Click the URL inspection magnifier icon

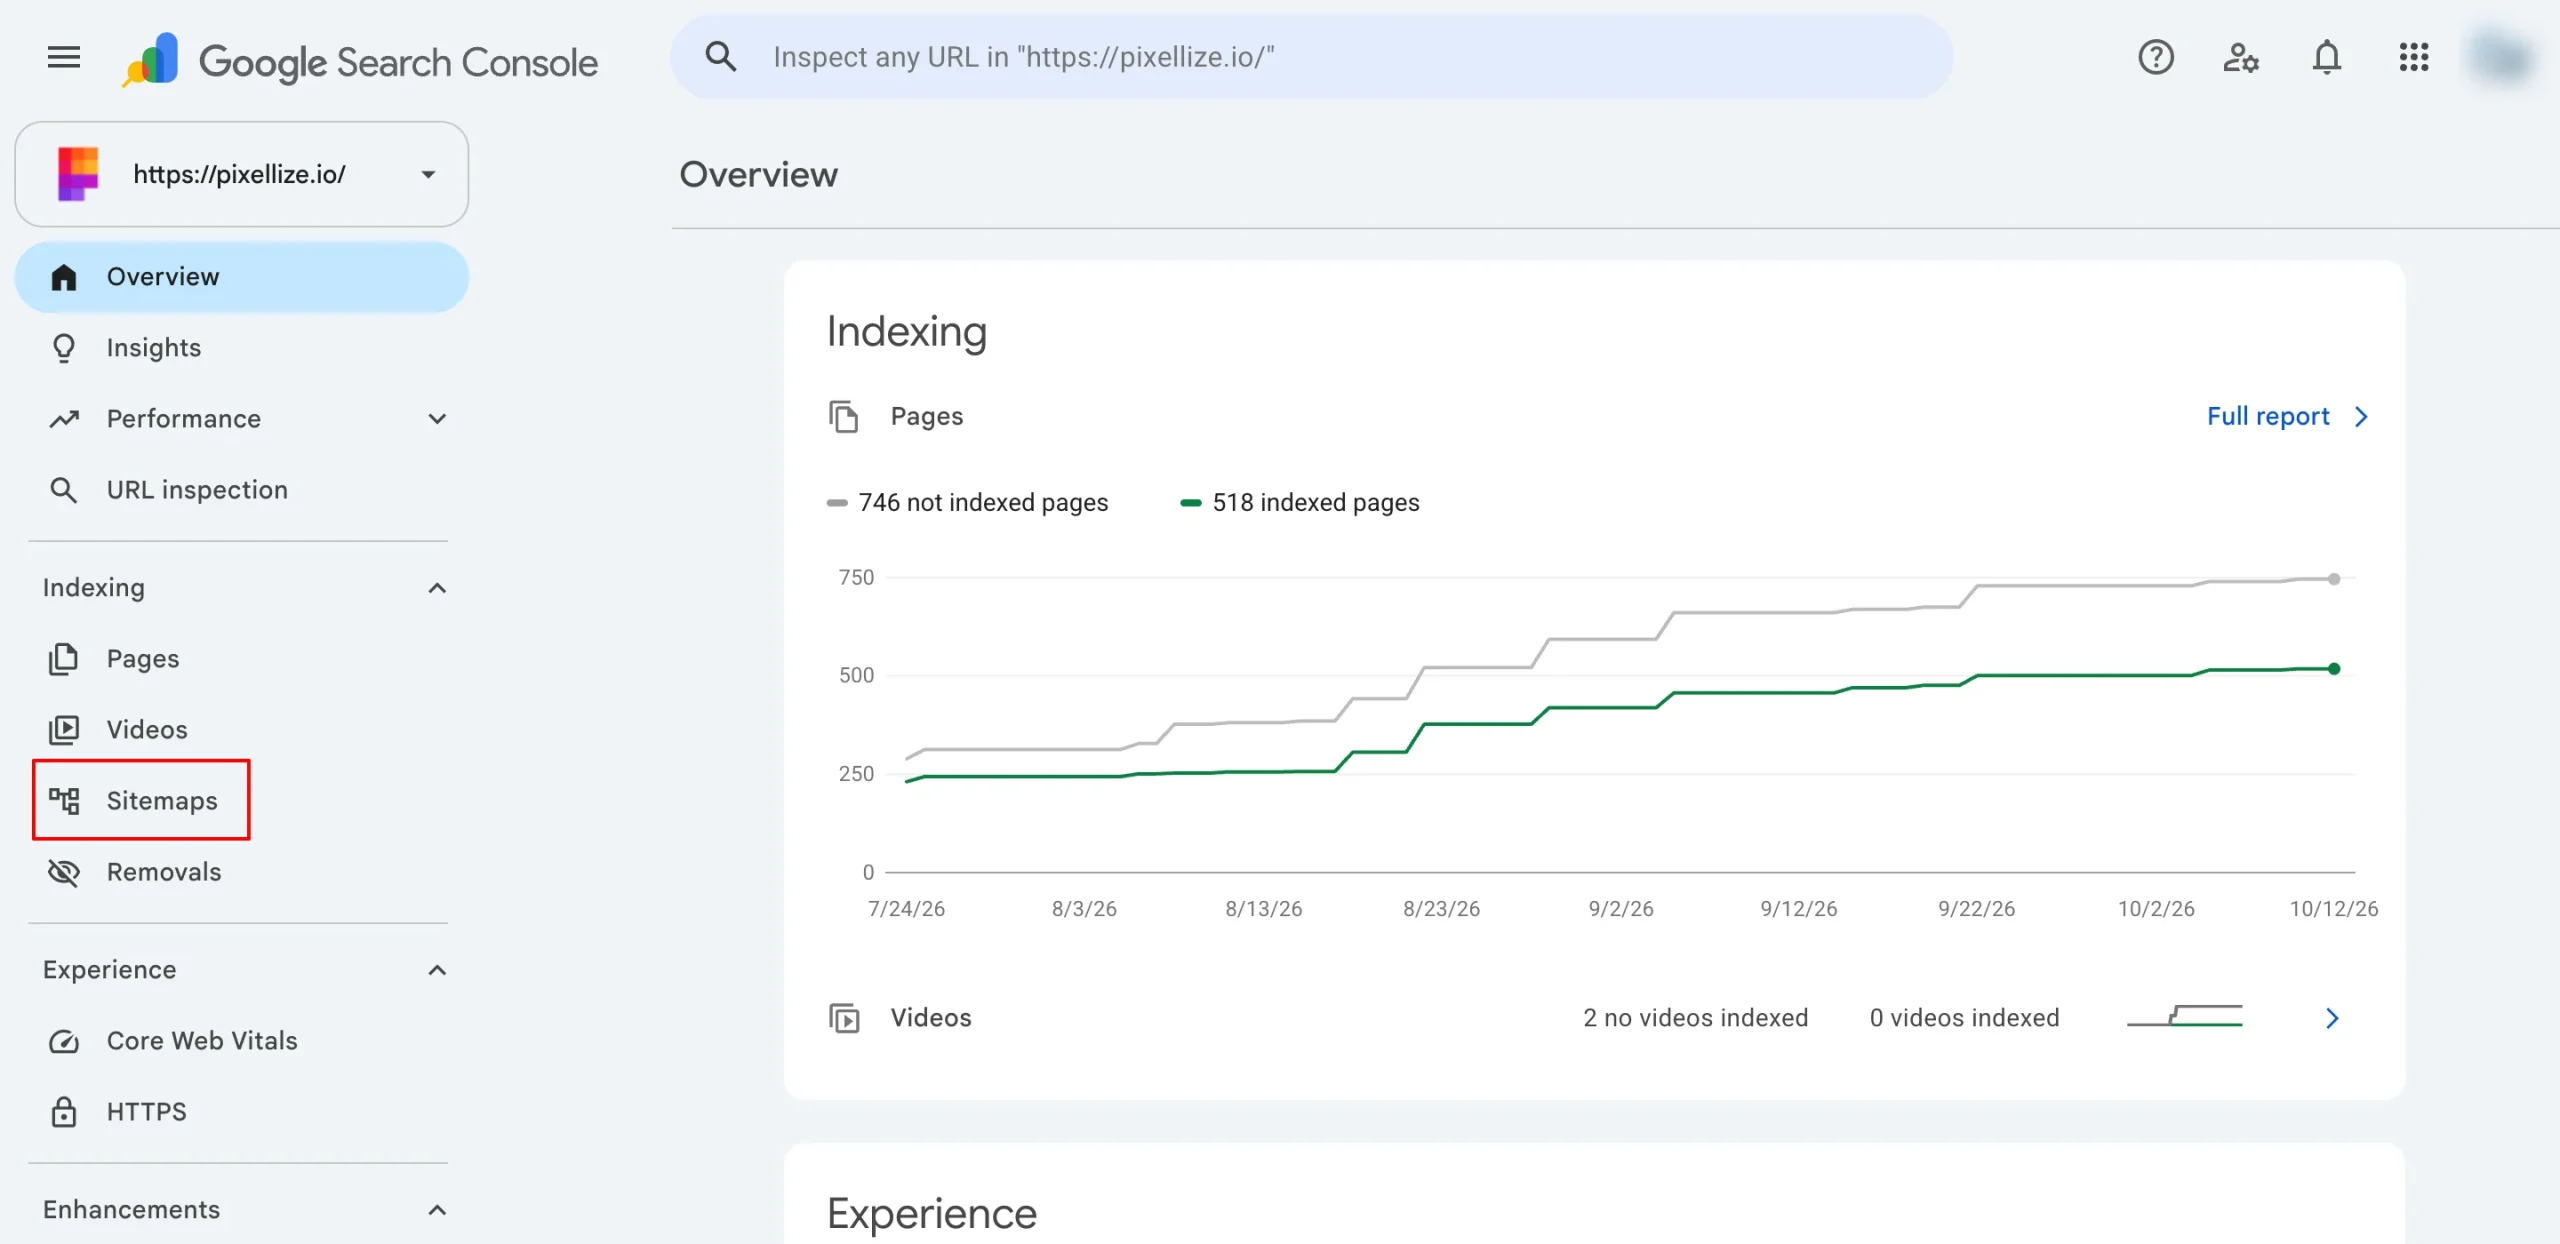click(64, 490)
